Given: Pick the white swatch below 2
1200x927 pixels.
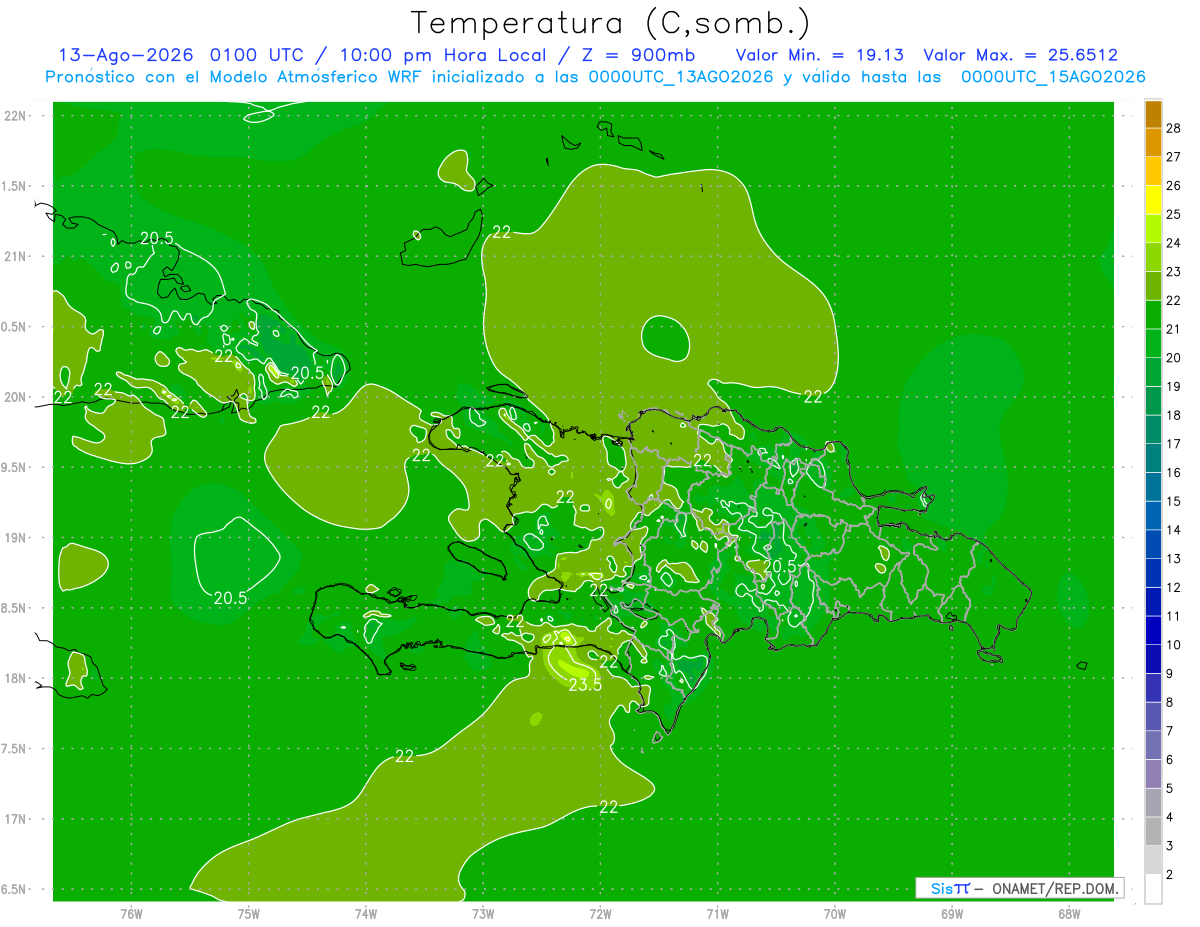Looking at the screenshot, I should tap(1153, 889).
